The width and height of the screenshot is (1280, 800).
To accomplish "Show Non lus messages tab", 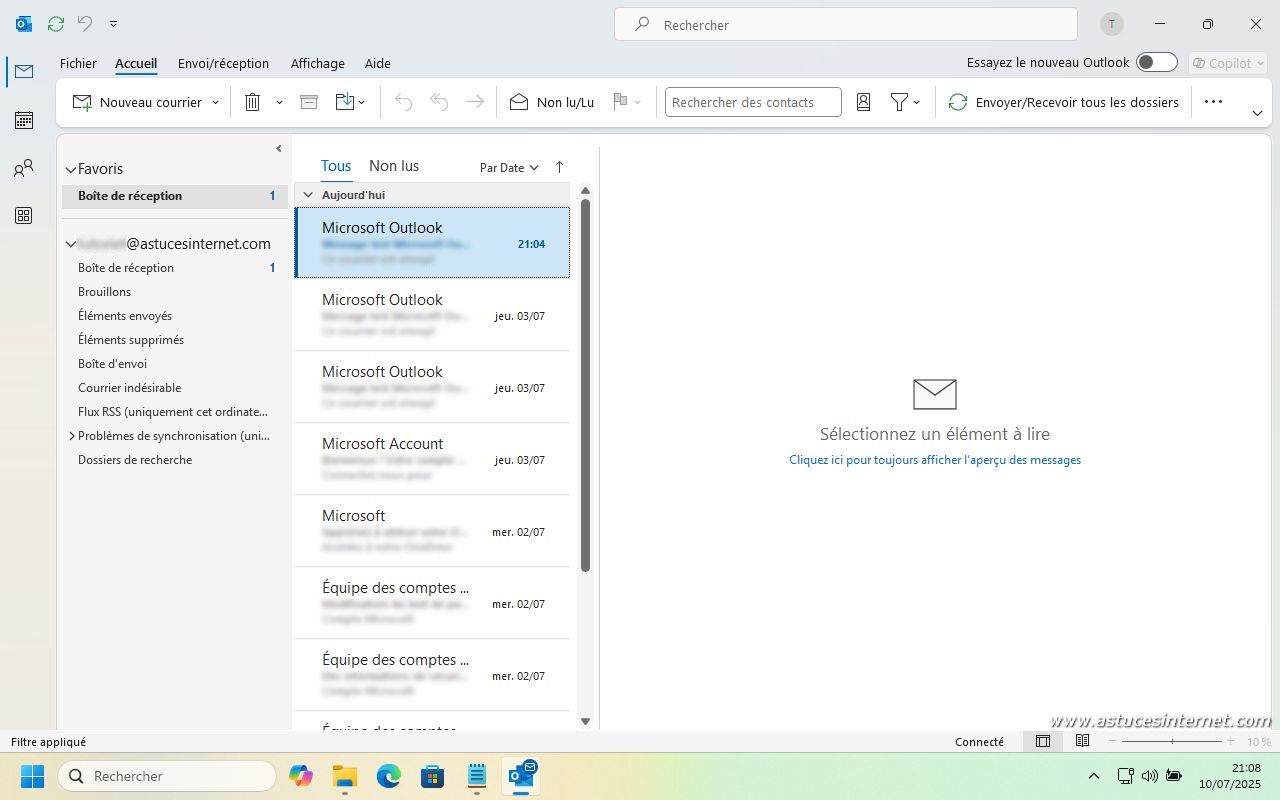I will (x=394, y=166).
